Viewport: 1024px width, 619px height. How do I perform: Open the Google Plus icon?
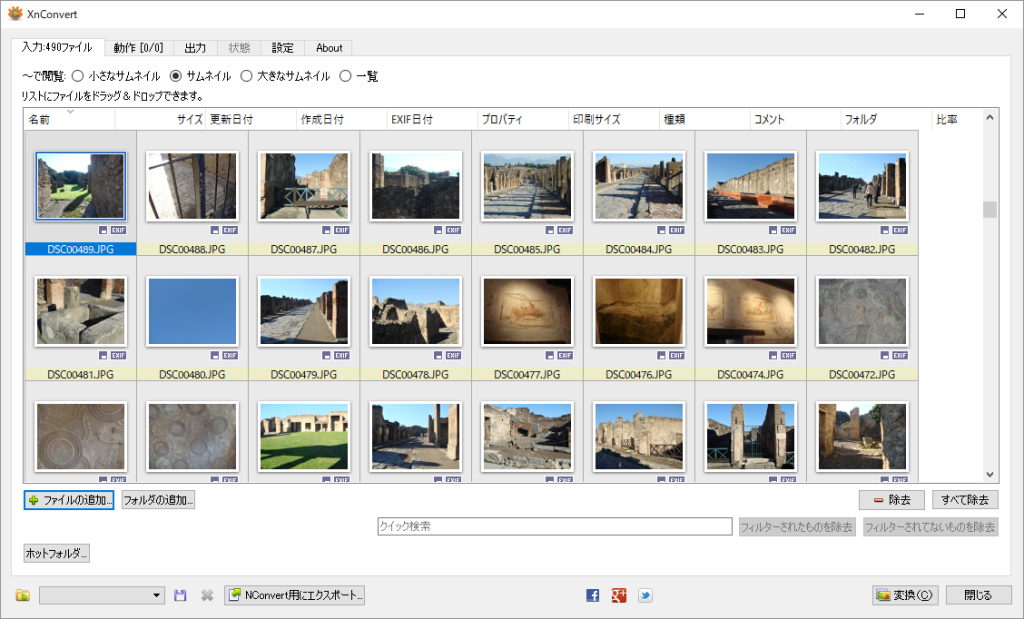pos(619,596)
